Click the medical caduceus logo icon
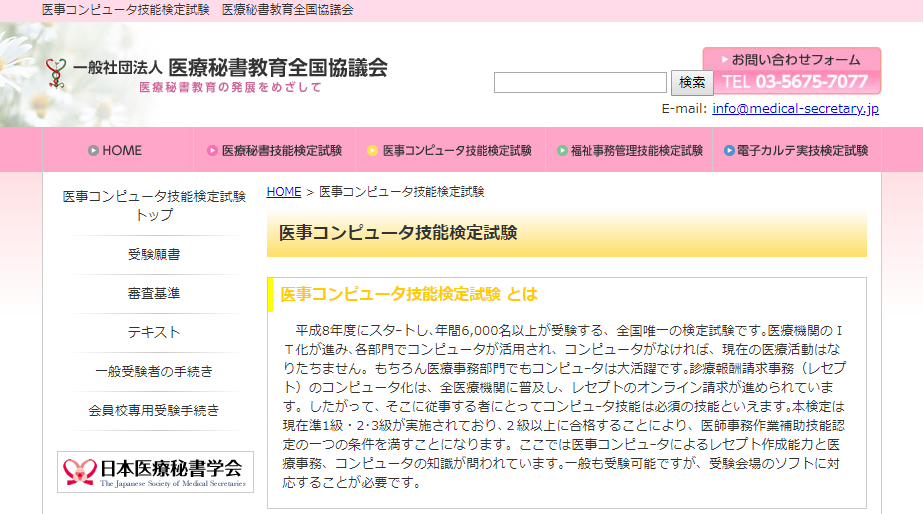This screenshot has height=514, width=923. pyautogui.click(x=55, y=73)
